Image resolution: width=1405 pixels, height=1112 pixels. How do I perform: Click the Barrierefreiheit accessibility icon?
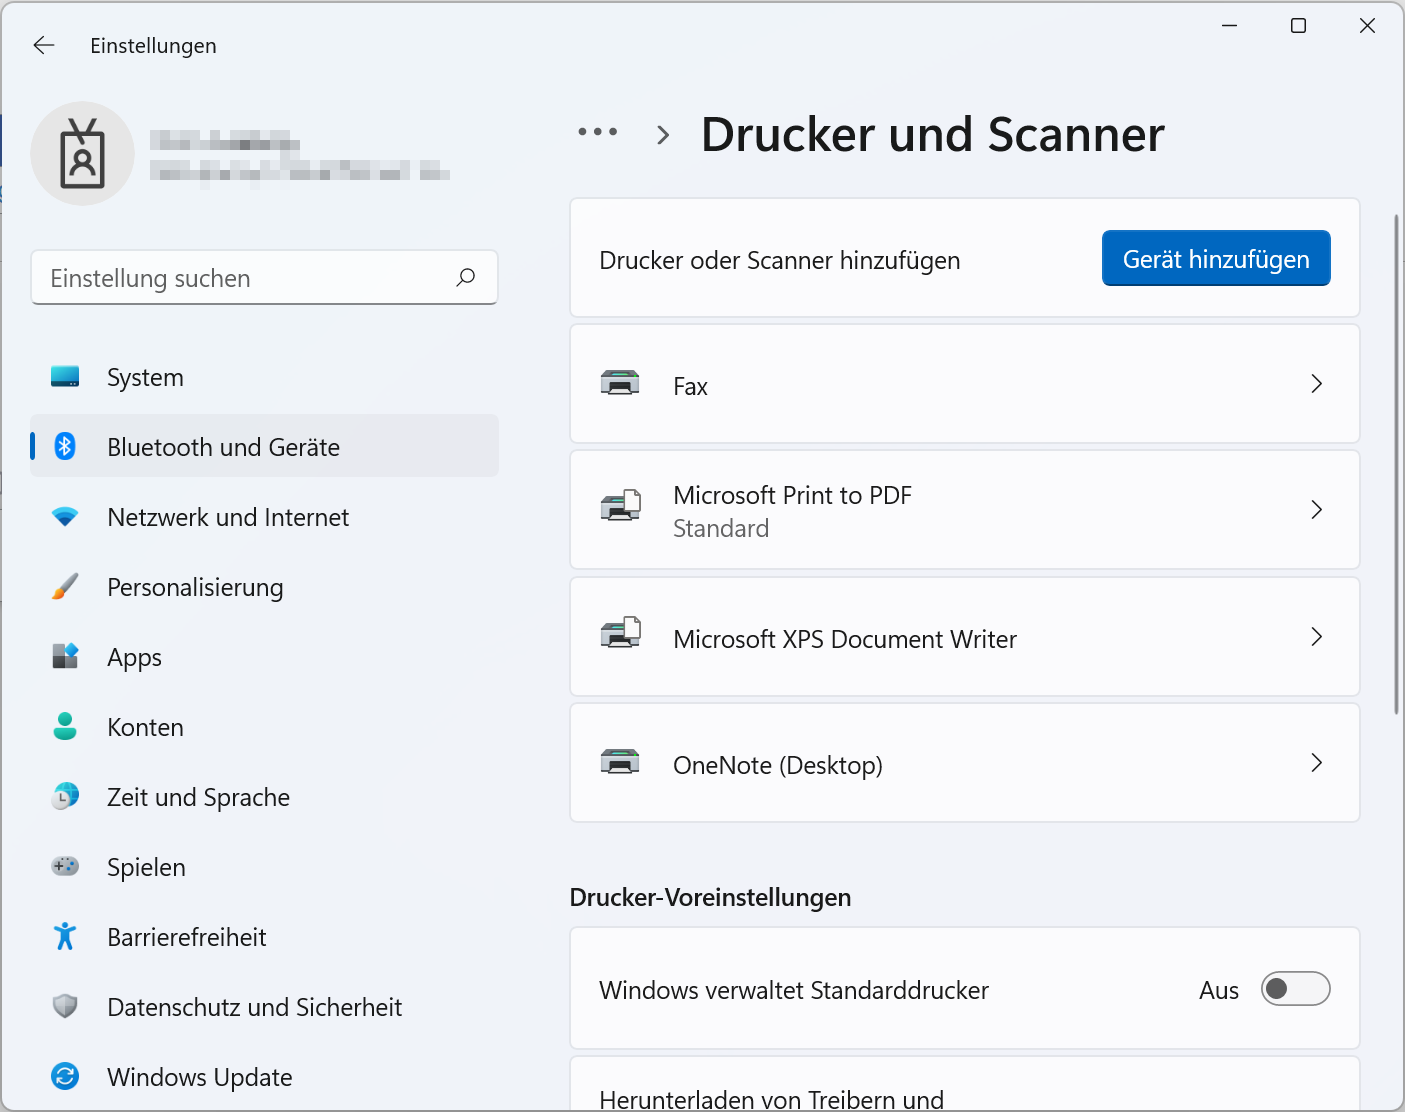pyautogui.click(x=65, y=936)
